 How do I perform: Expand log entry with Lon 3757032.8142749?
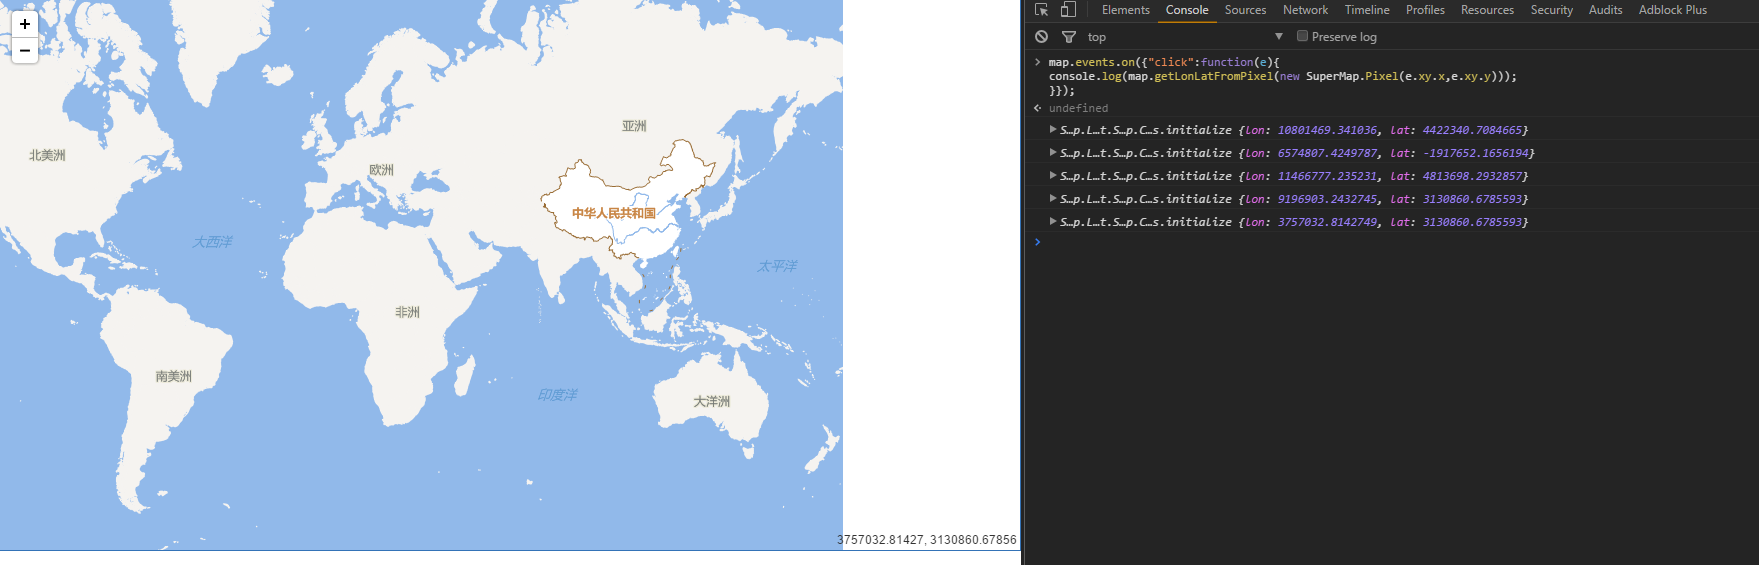(1053, 222)
